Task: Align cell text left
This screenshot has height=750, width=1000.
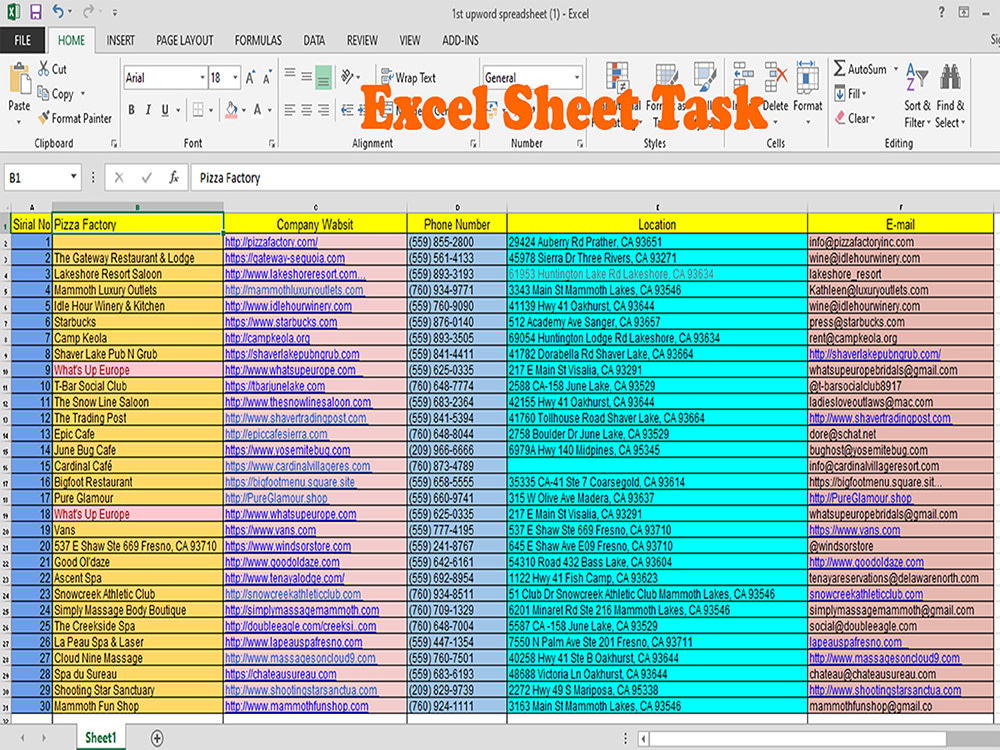Action: [290, 110]
